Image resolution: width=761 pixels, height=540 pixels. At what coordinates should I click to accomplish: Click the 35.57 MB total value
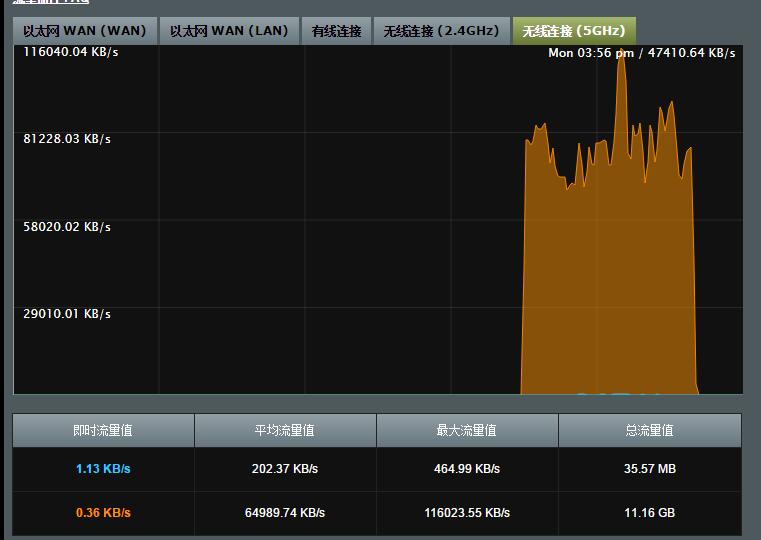[649, 469]
